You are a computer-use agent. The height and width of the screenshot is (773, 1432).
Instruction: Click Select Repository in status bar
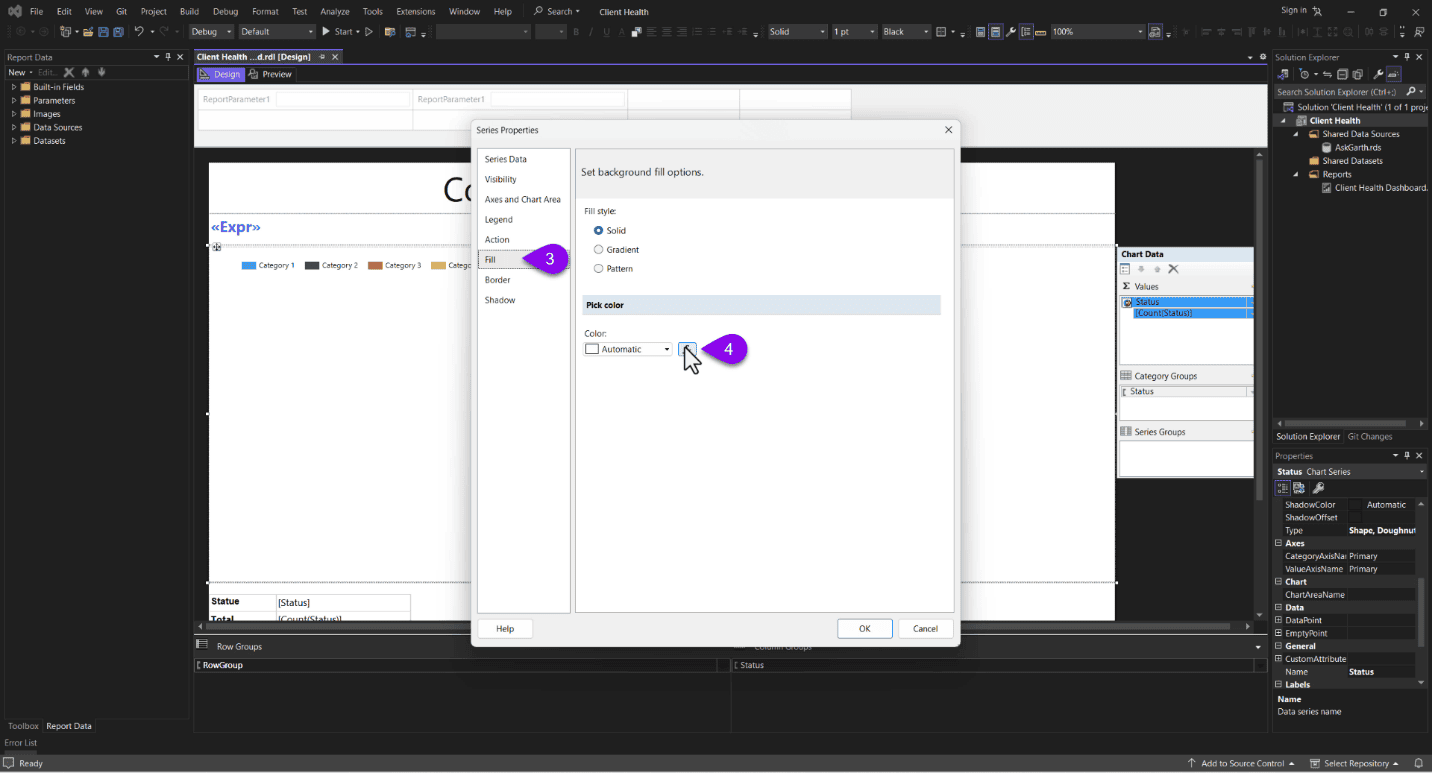(1356, 764)
